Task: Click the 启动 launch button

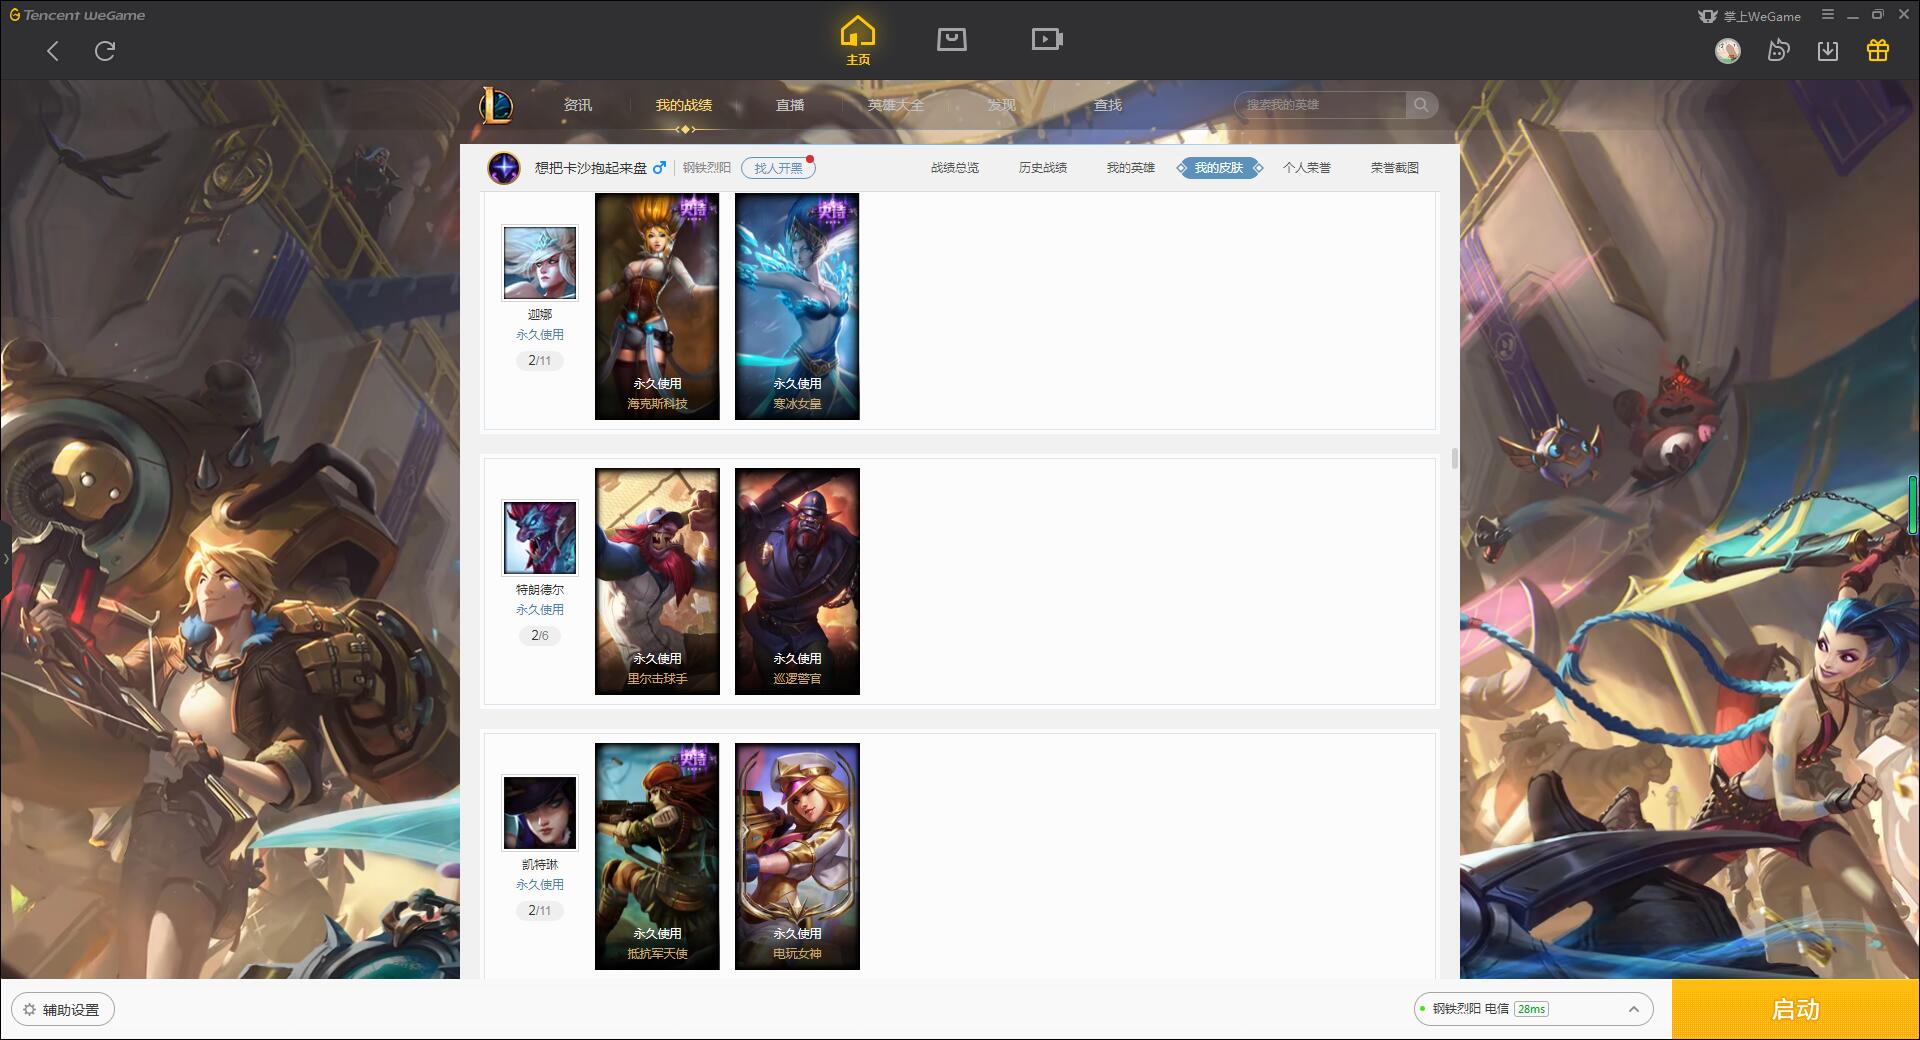Action: [x=1796, y=1010]
